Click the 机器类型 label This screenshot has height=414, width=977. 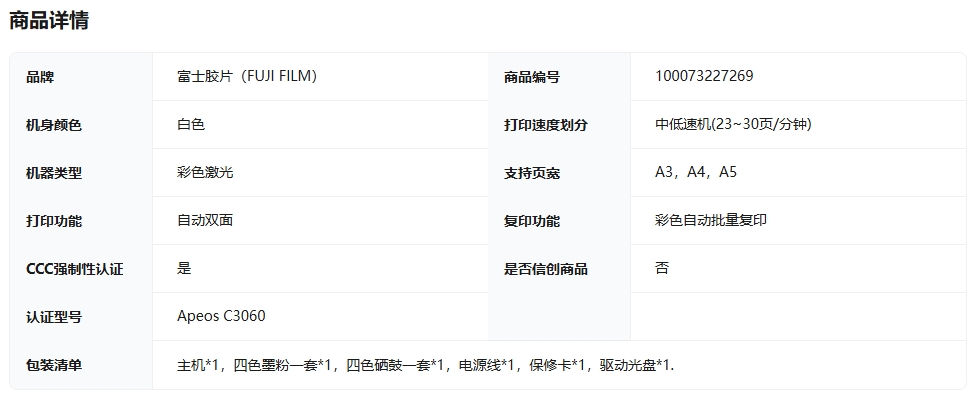coord(54,173)
